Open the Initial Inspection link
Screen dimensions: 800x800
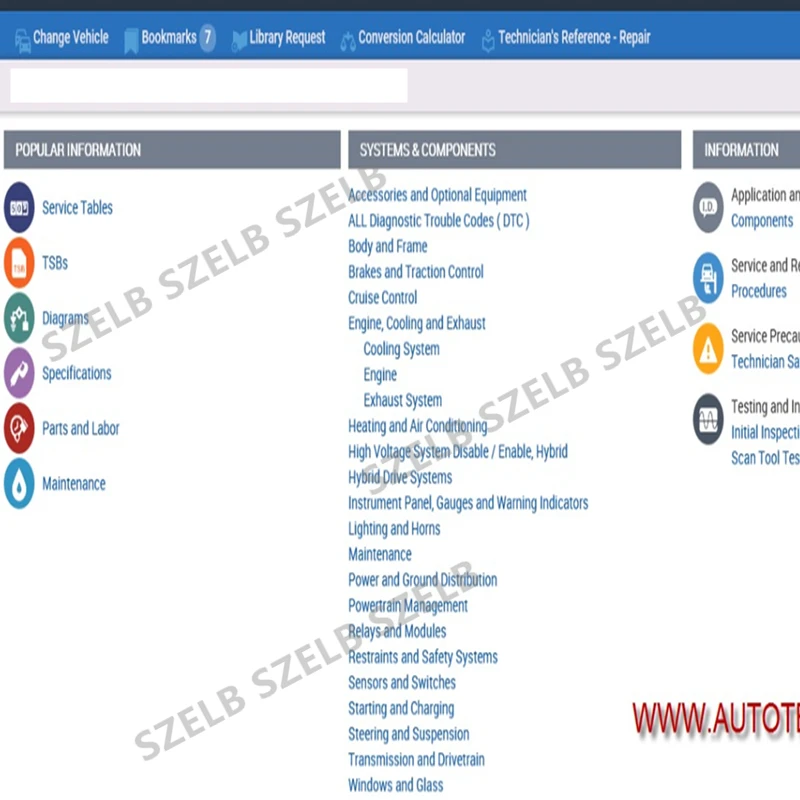[765, 432]
